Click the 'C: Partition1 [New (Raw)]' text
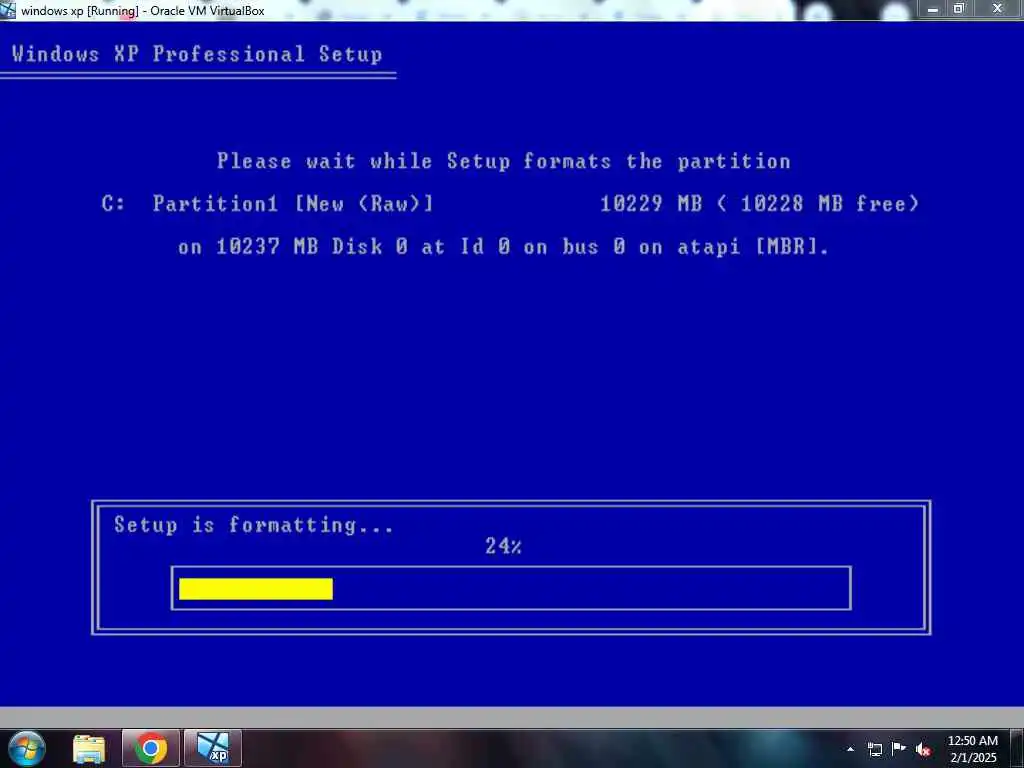Image resolution: width=1024 pixels, height=768 pixels. 268,204
